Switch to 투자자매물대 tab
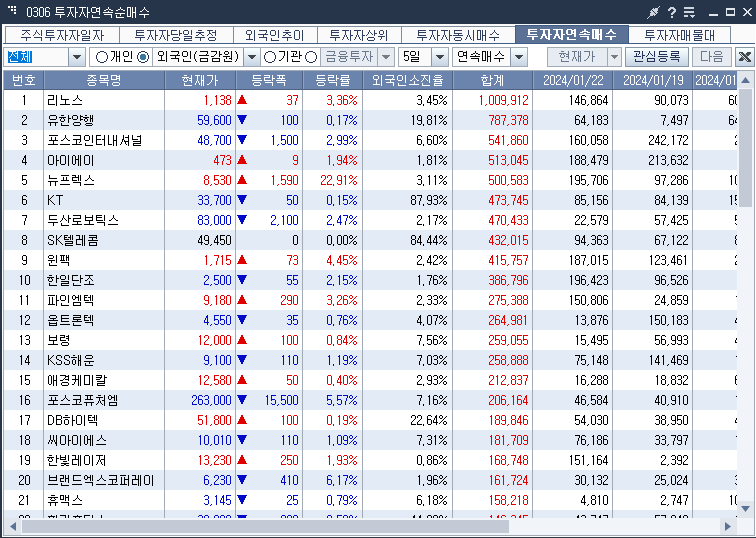This screenshot has width=756, height=538. (679, 35)
